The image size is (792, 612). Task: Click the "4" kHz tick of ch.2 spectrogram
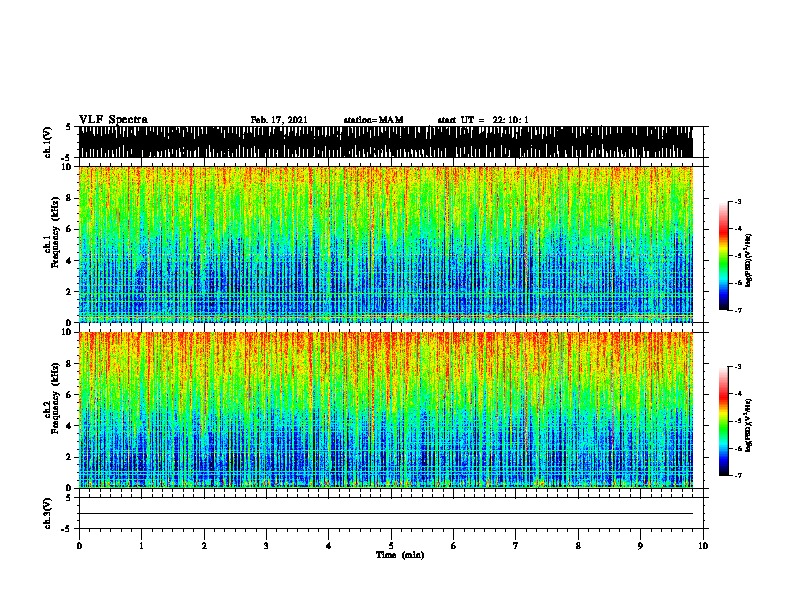coord(70,426)
